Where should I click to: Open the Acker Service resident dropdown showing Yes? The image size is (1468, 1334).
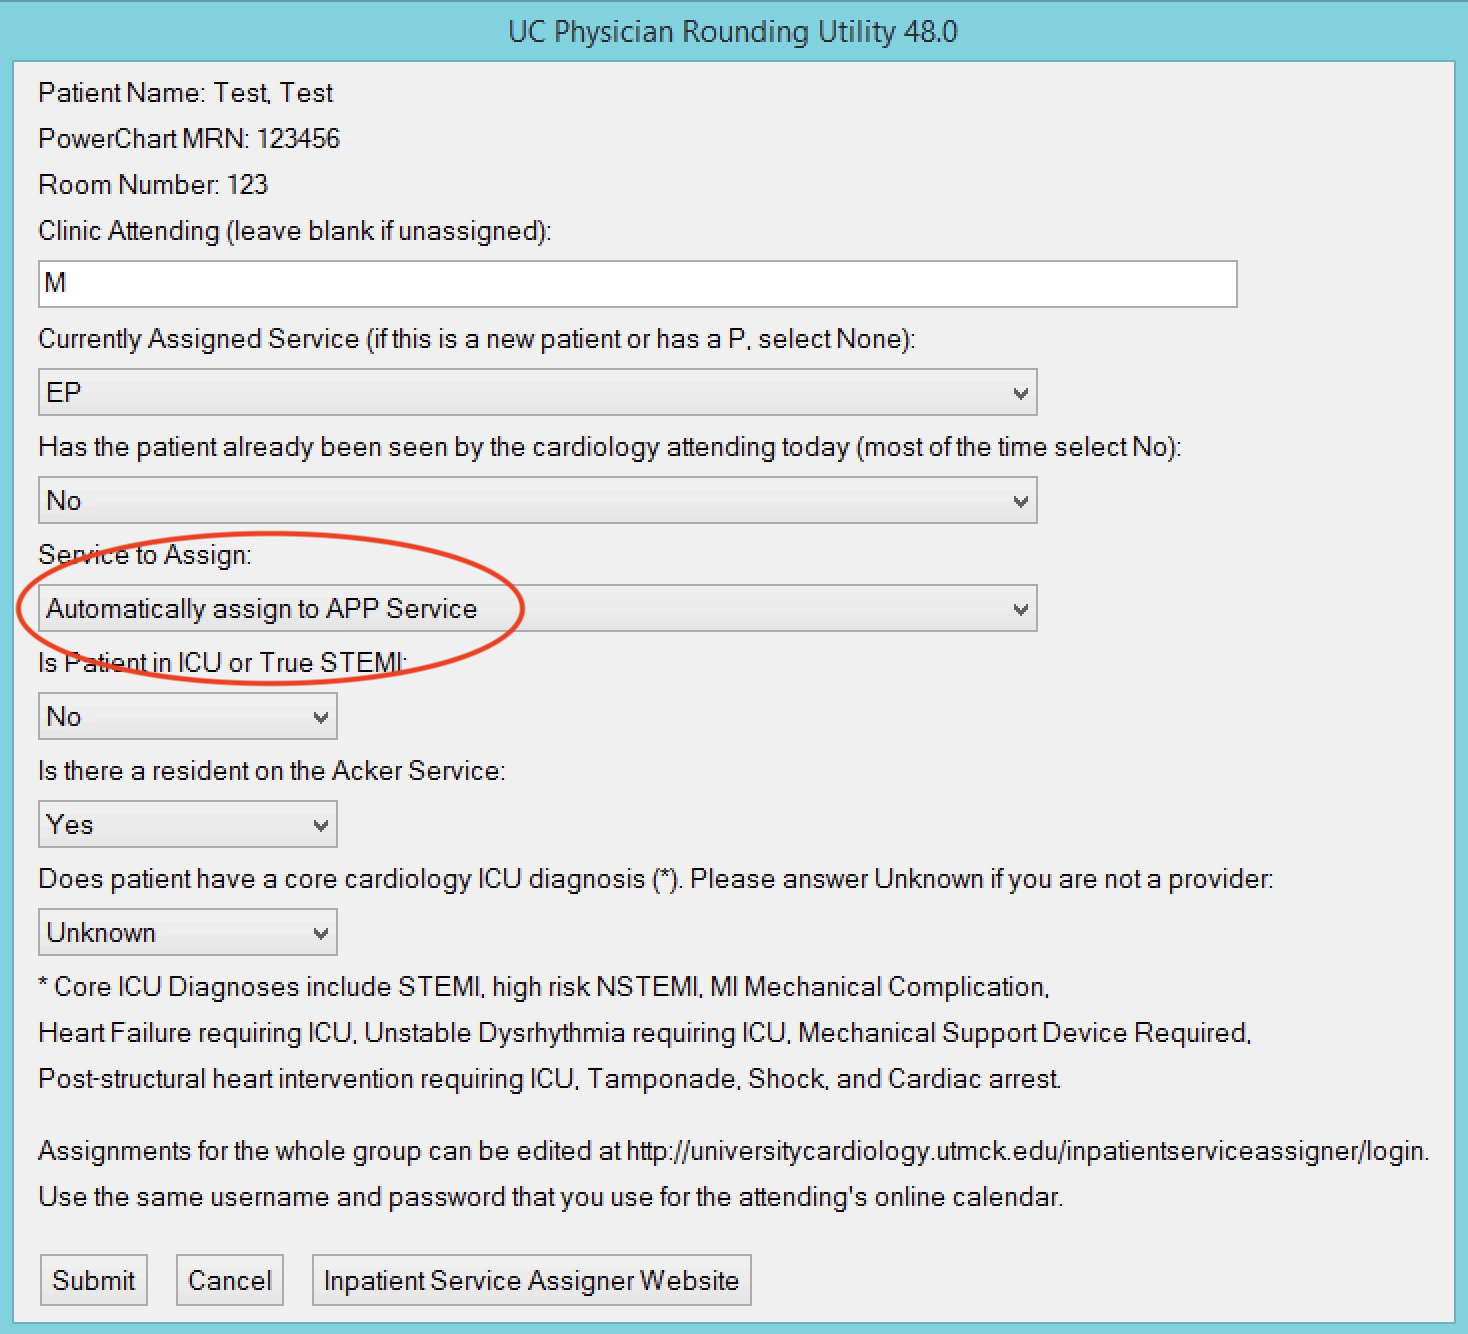coord(187,824)
